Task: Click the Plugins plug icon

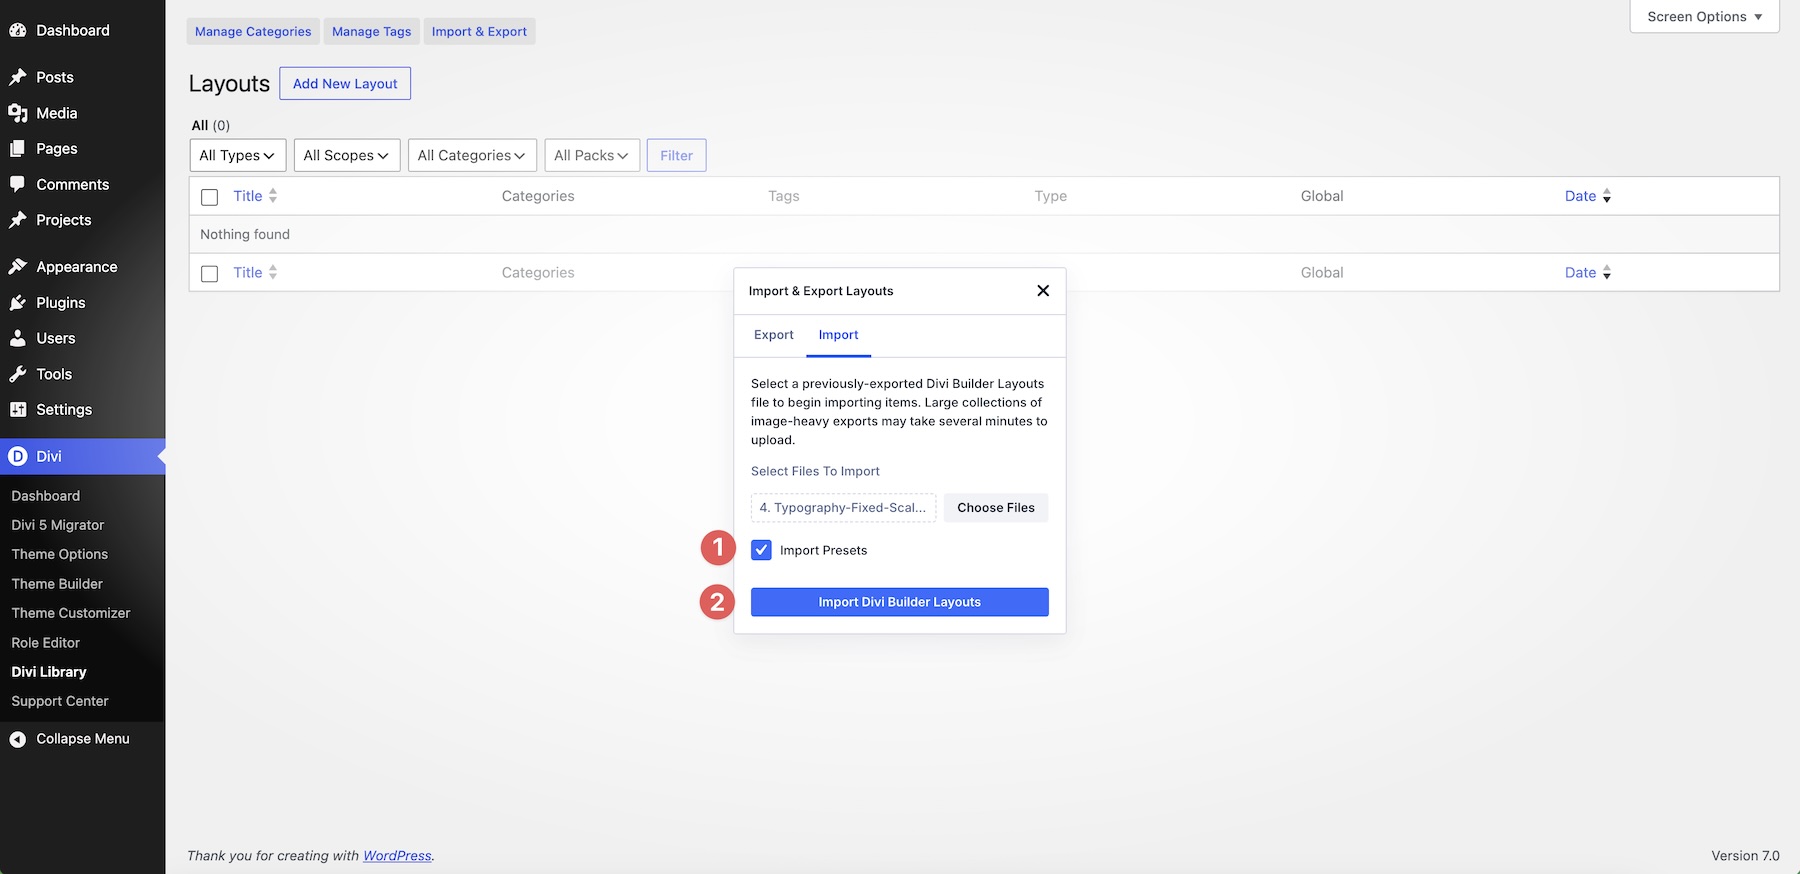Action: coord(18,302)
